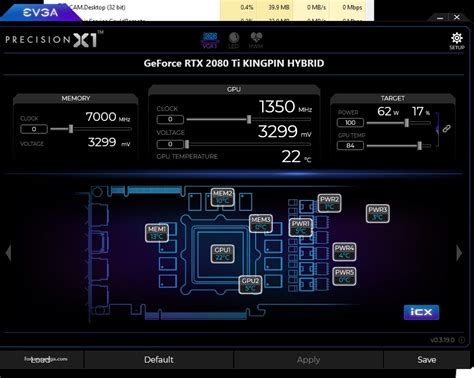Click the GPU voltage slider handle
Viewport: 474px width, 378px height.
(x=187, y=144)
